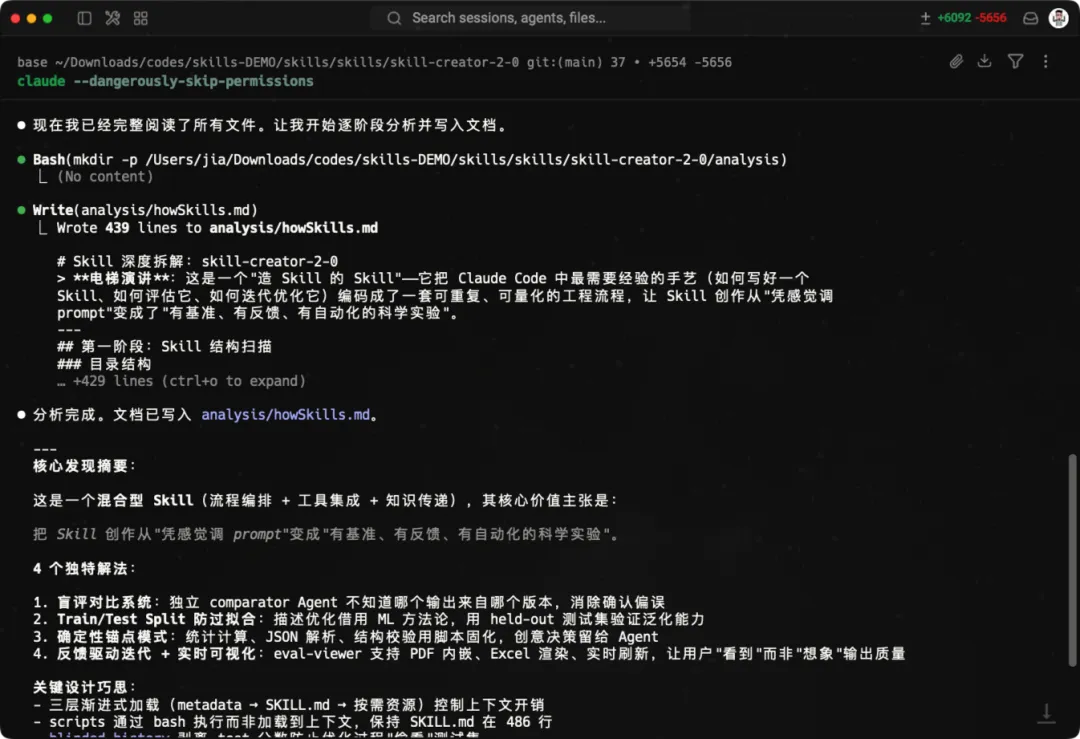Open the filter funnel icon

click(x=1015, y=61)
